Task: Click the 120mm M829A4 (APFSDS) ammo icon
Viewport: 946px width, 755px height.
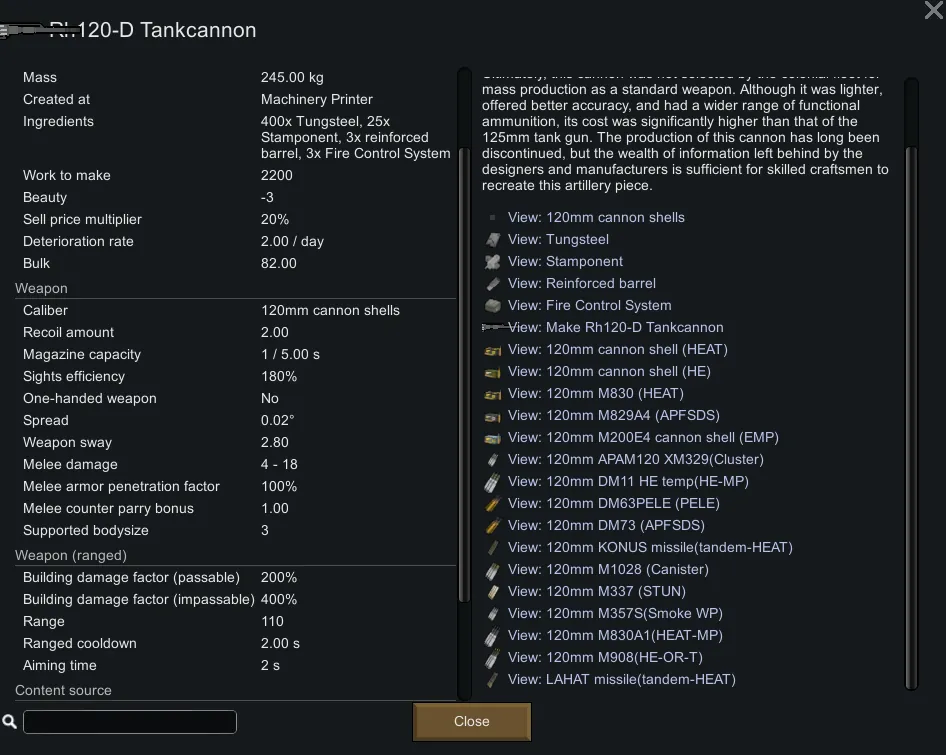Action: 492,416
